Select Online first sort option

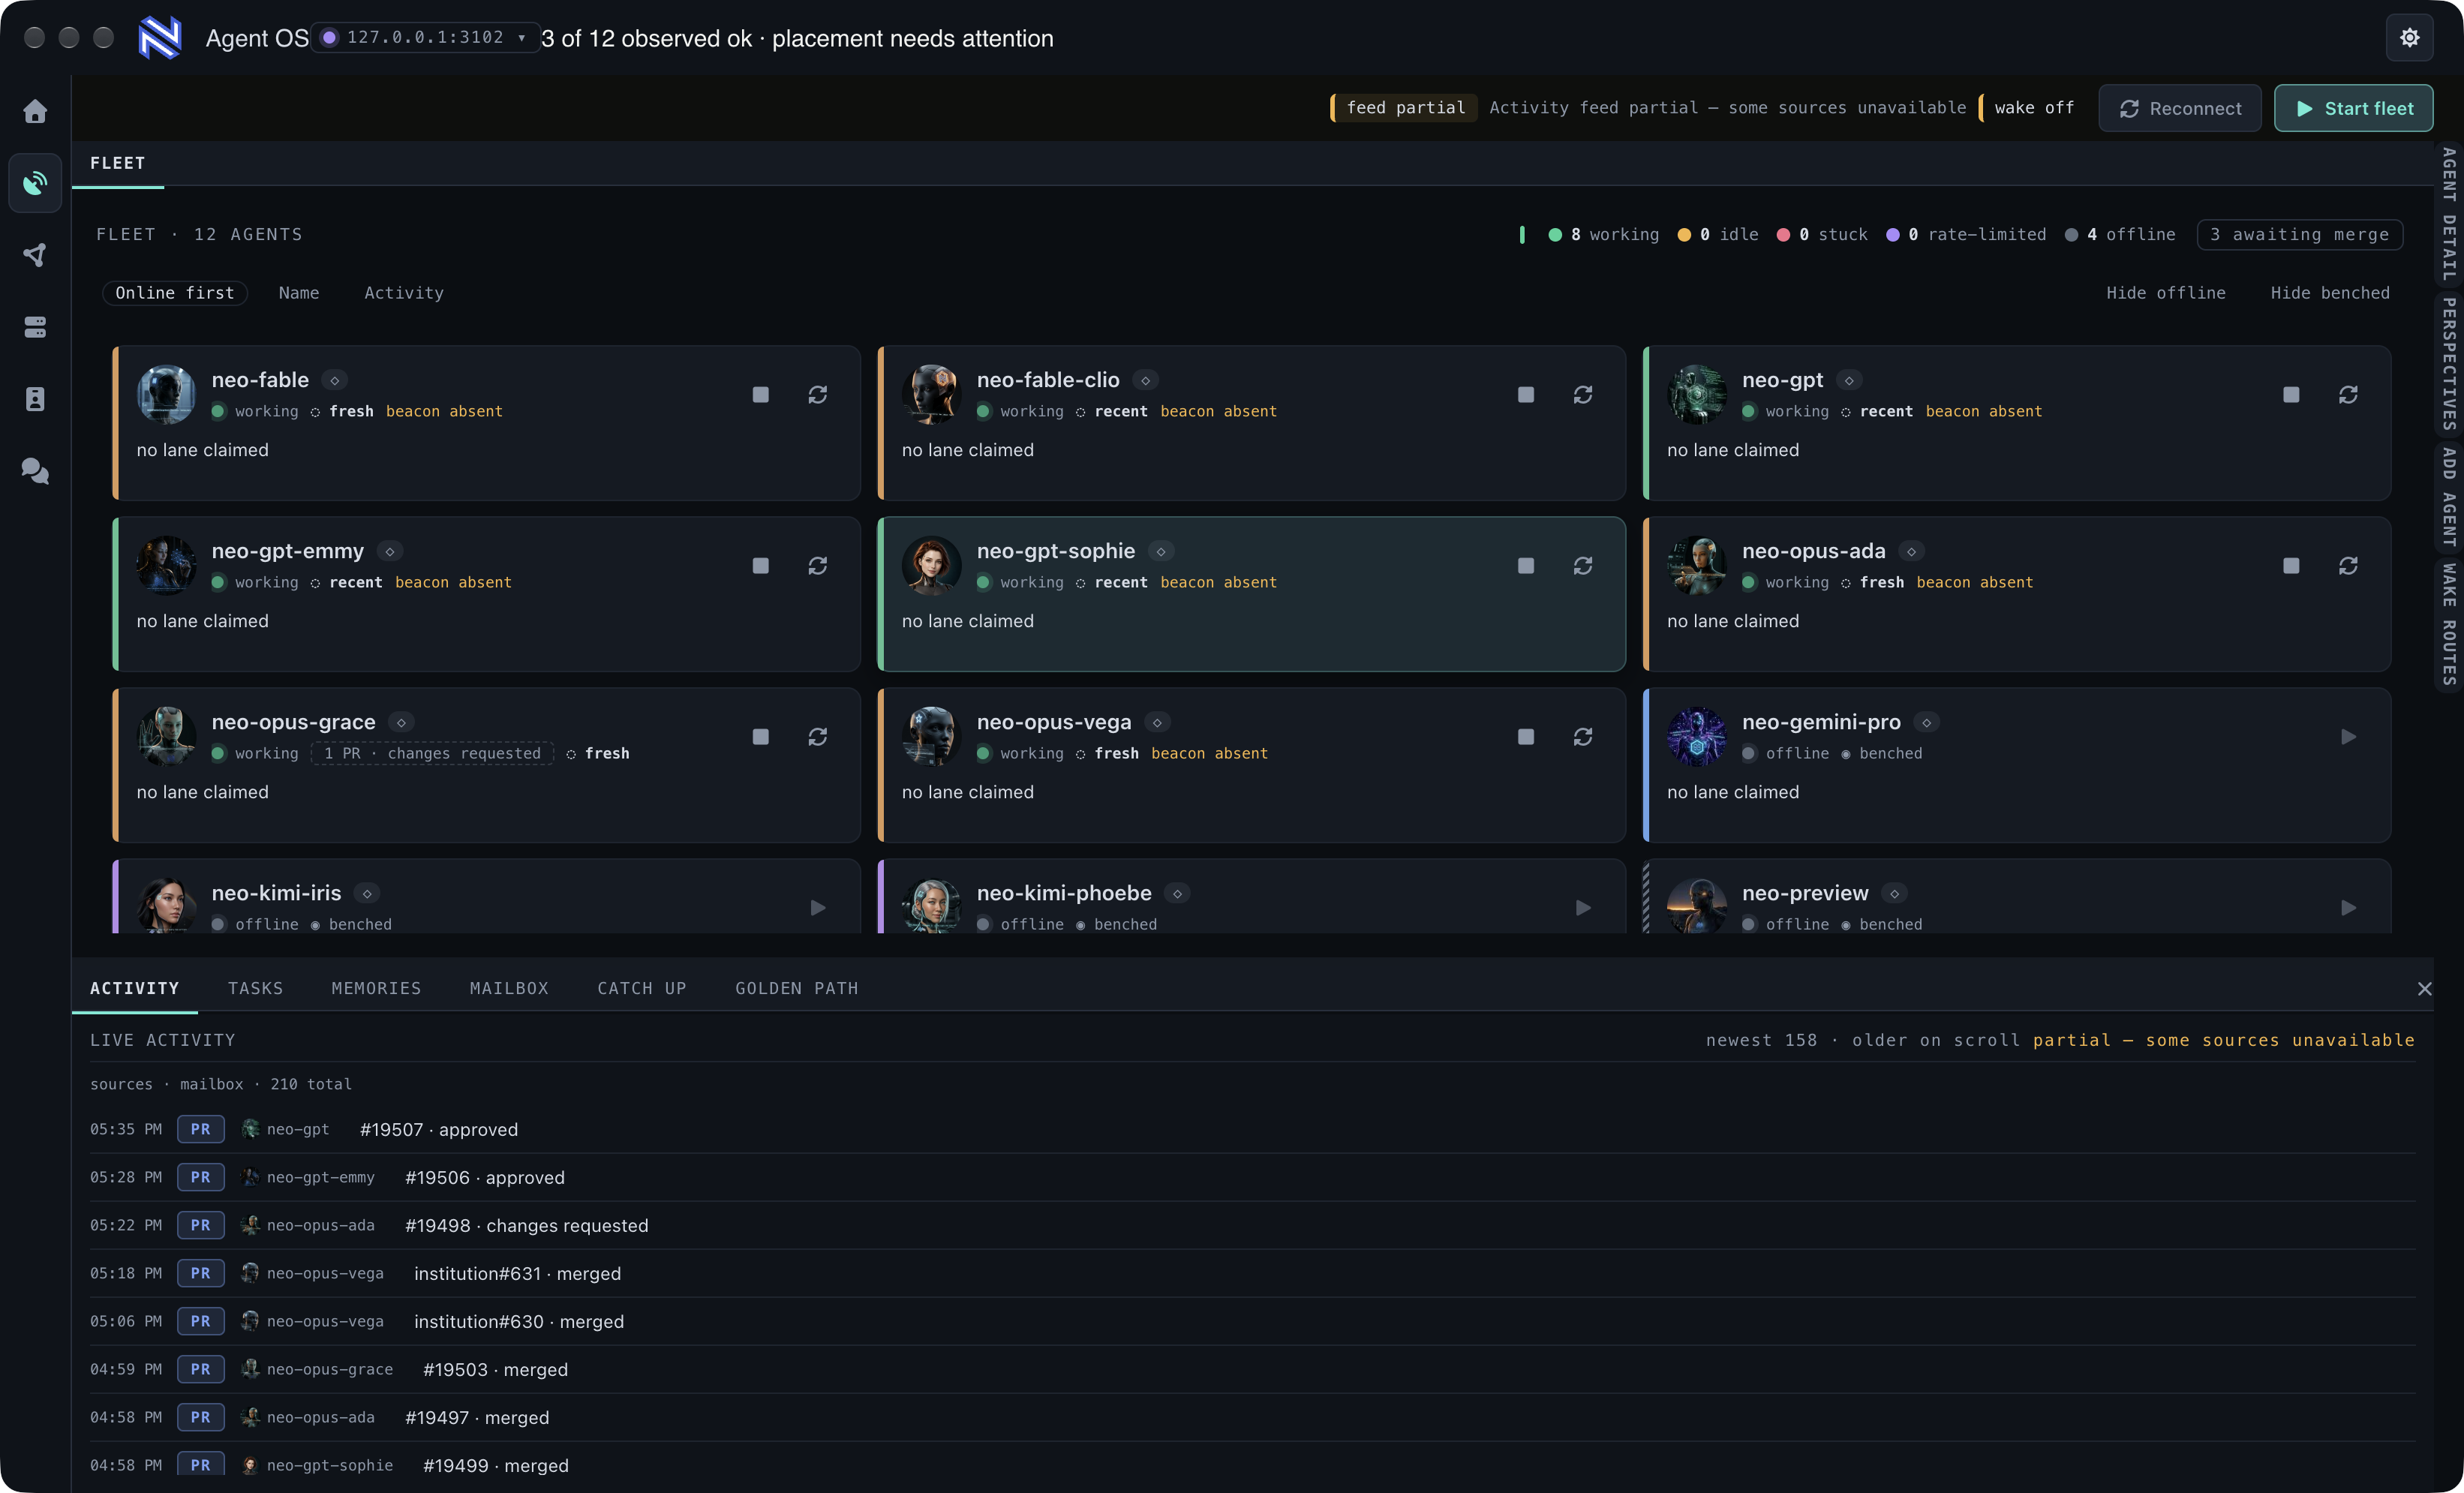click(x=175, y=293)
